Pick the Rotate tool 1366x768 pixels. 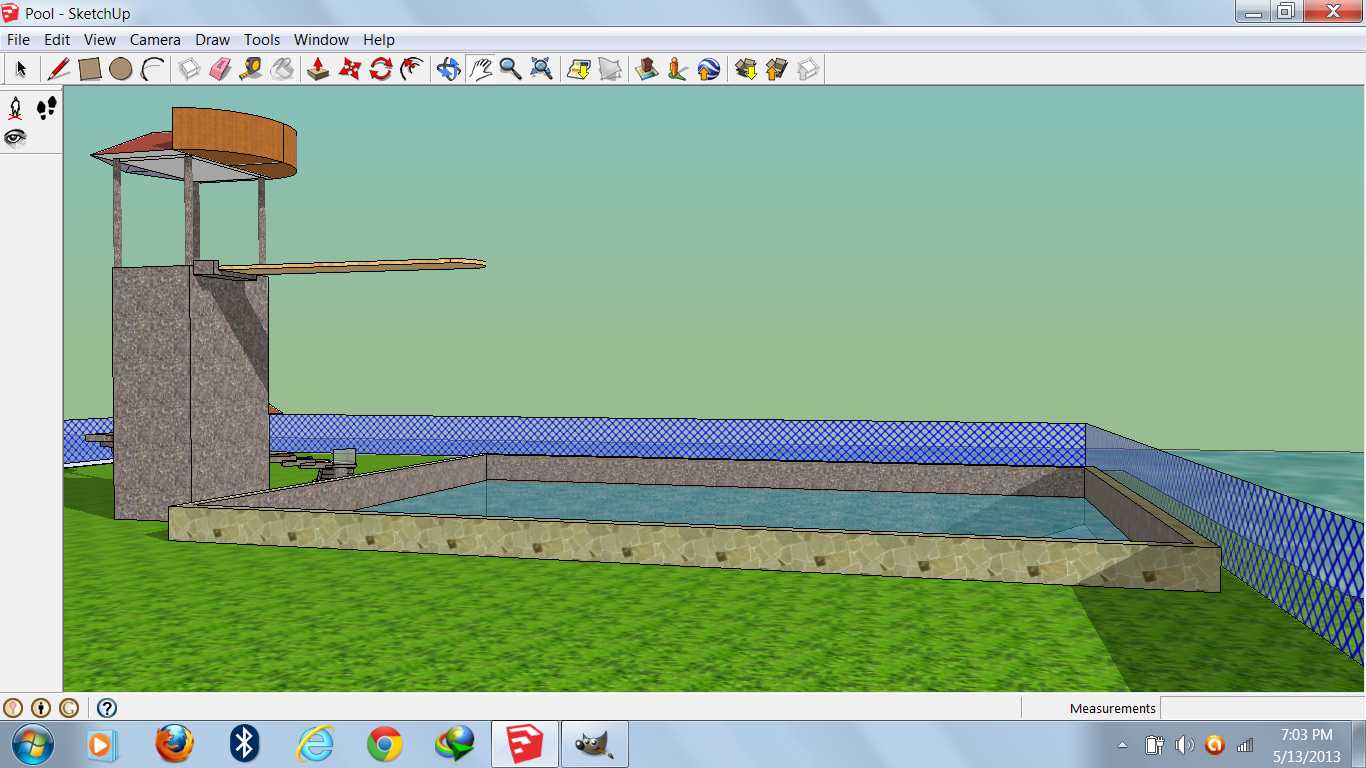tap(380, 69)
